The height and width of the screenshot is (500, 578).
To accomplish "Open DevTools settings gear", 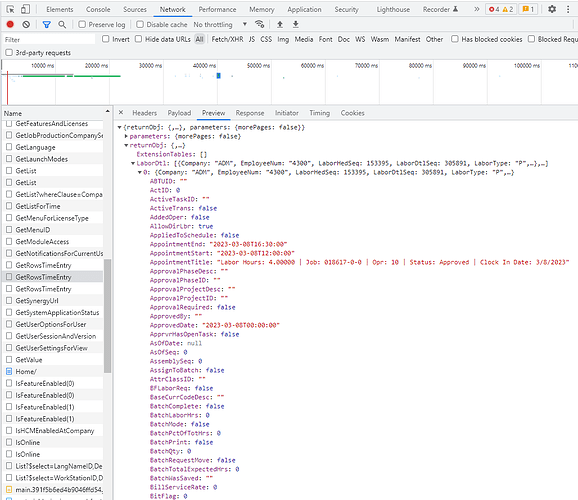I will pyautogui.click(x=552, y=9).
